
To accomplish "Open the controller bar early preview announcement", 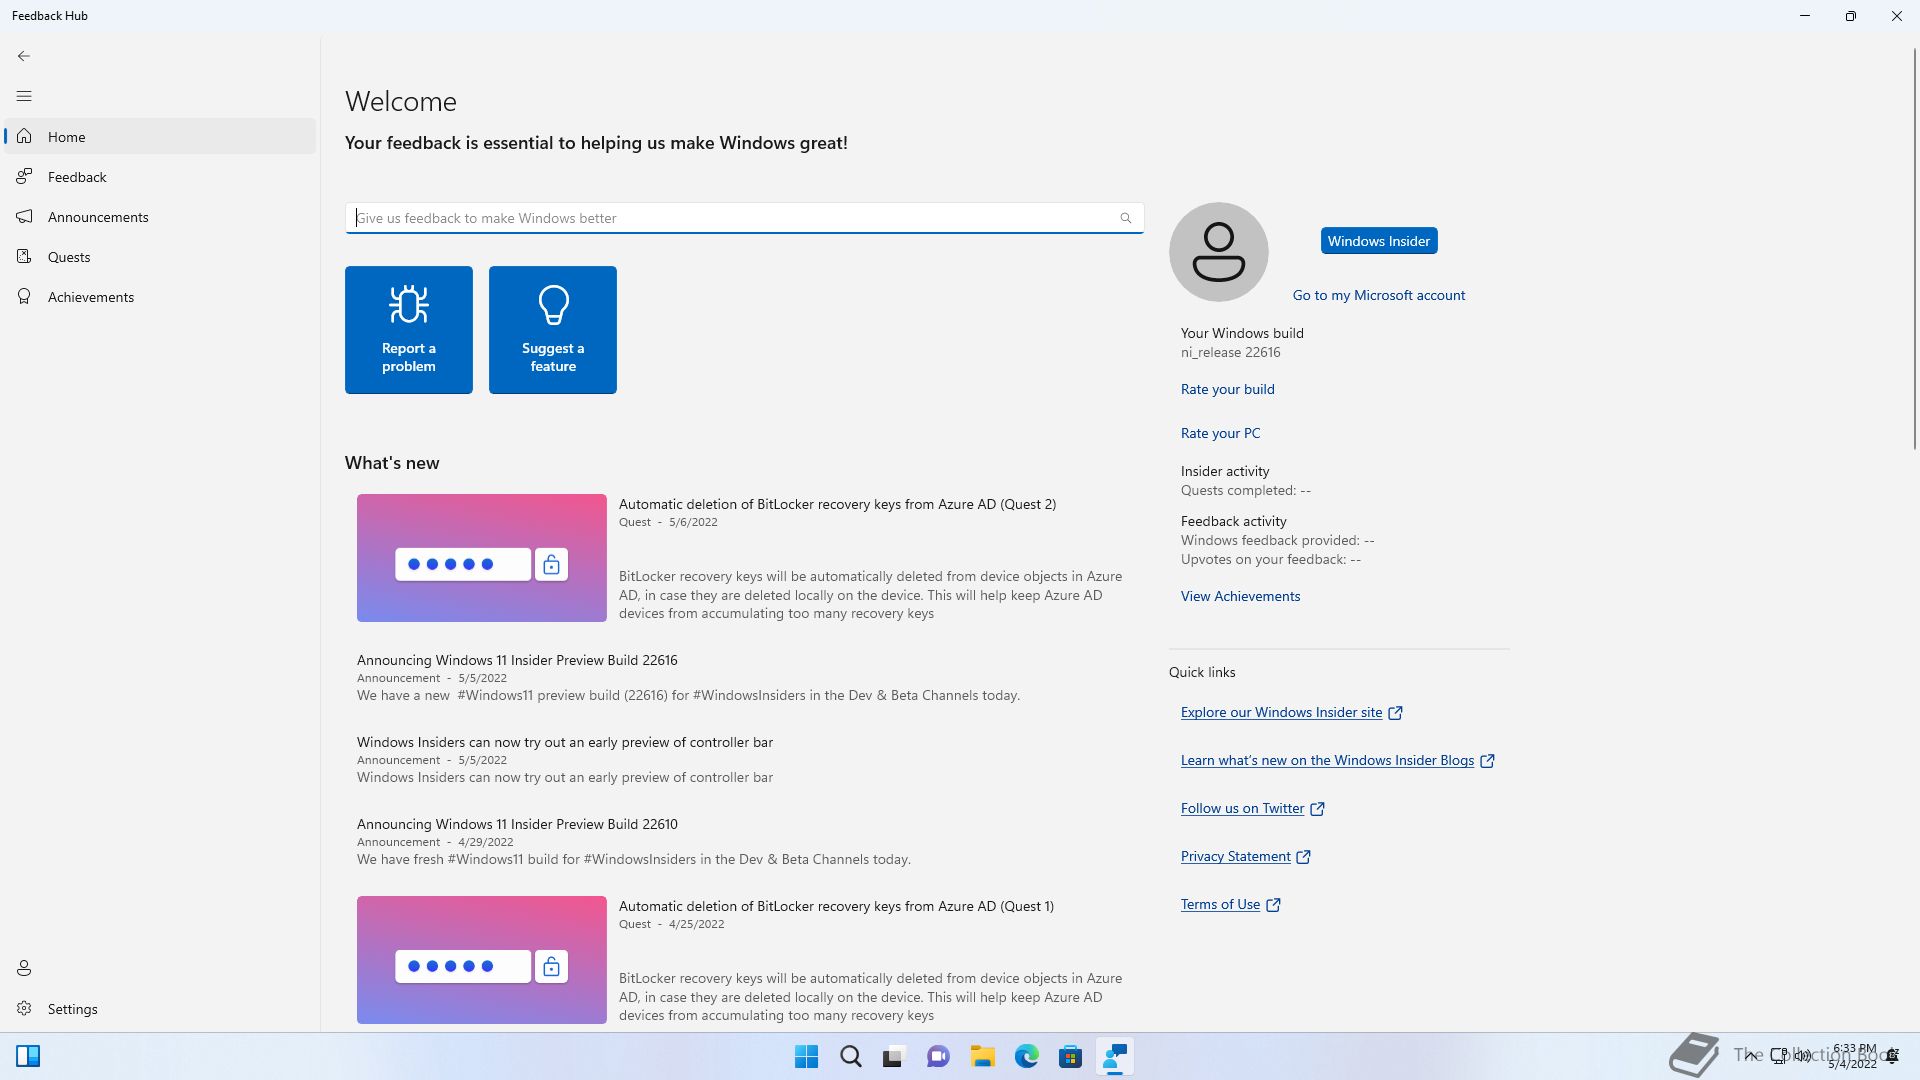I will click(565, 742).
